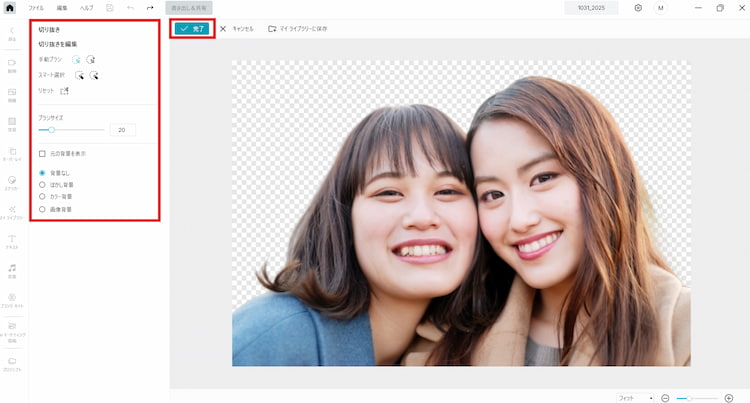Open the video panel in the sidebar

(12, 66)
